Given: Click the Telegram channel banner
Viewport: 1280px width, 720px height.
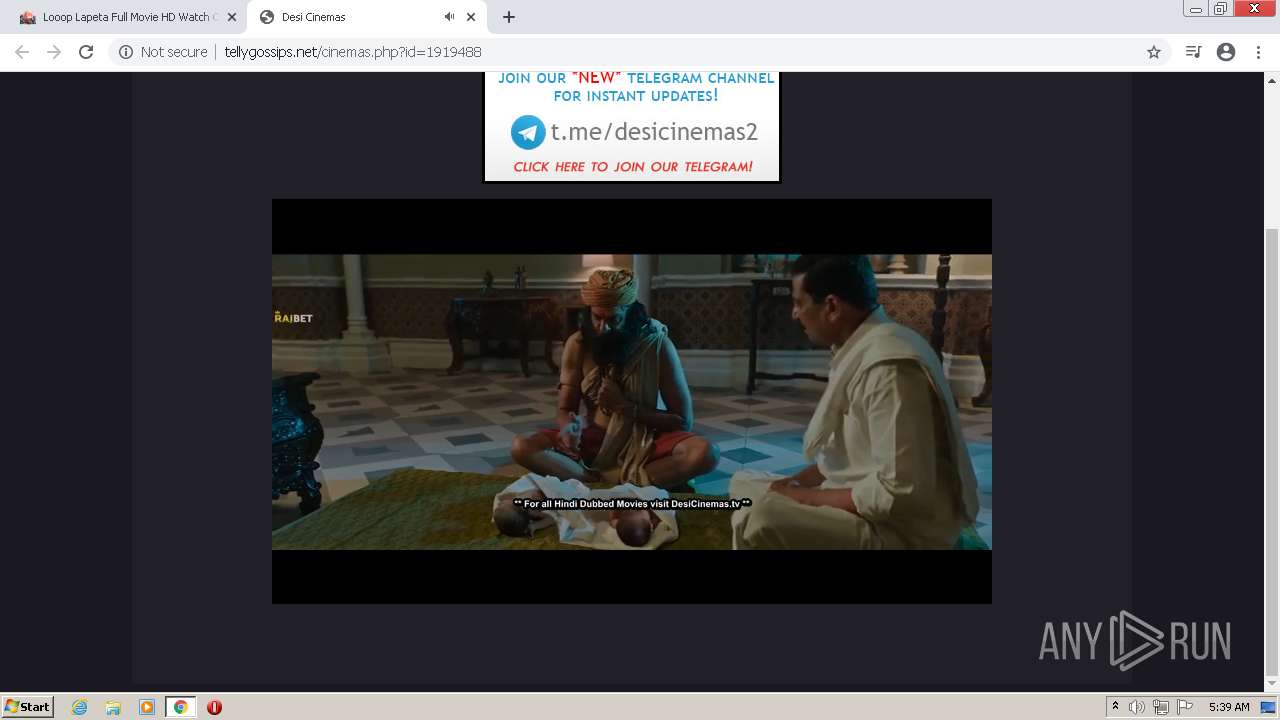Looking at the screenshot, I should click(632, 127).
